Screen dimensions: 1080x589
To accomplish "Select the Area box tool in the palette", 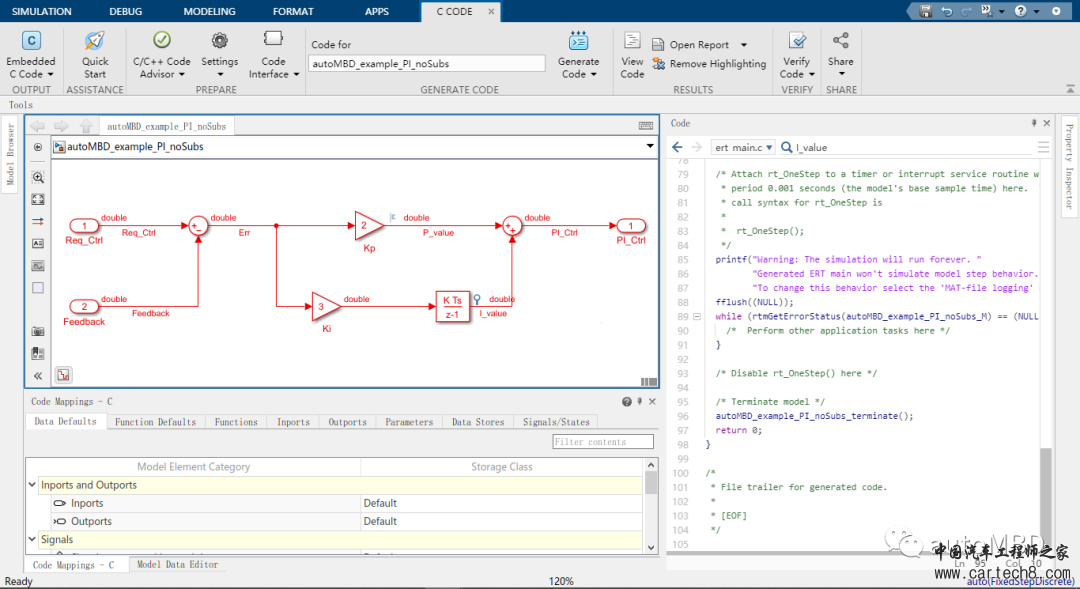I will 38,287.
